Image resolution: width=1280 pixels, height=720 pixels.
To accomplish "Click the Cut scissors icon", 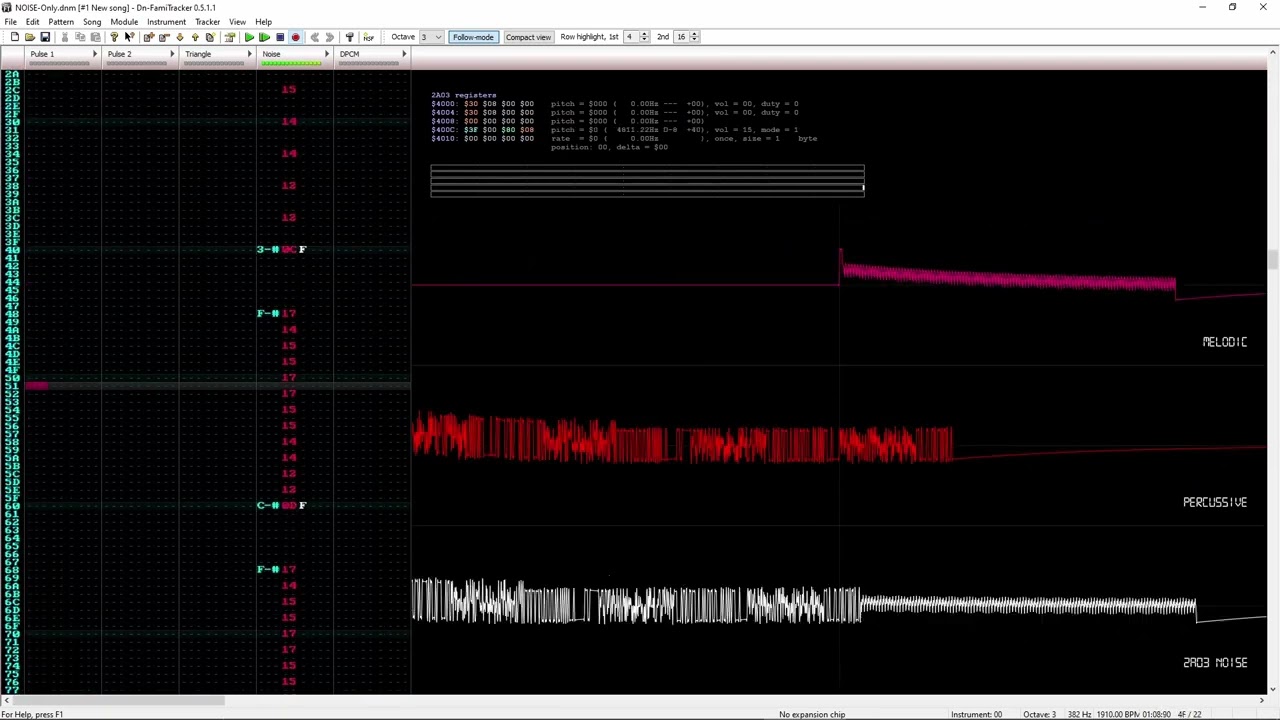I will (65, 37).
